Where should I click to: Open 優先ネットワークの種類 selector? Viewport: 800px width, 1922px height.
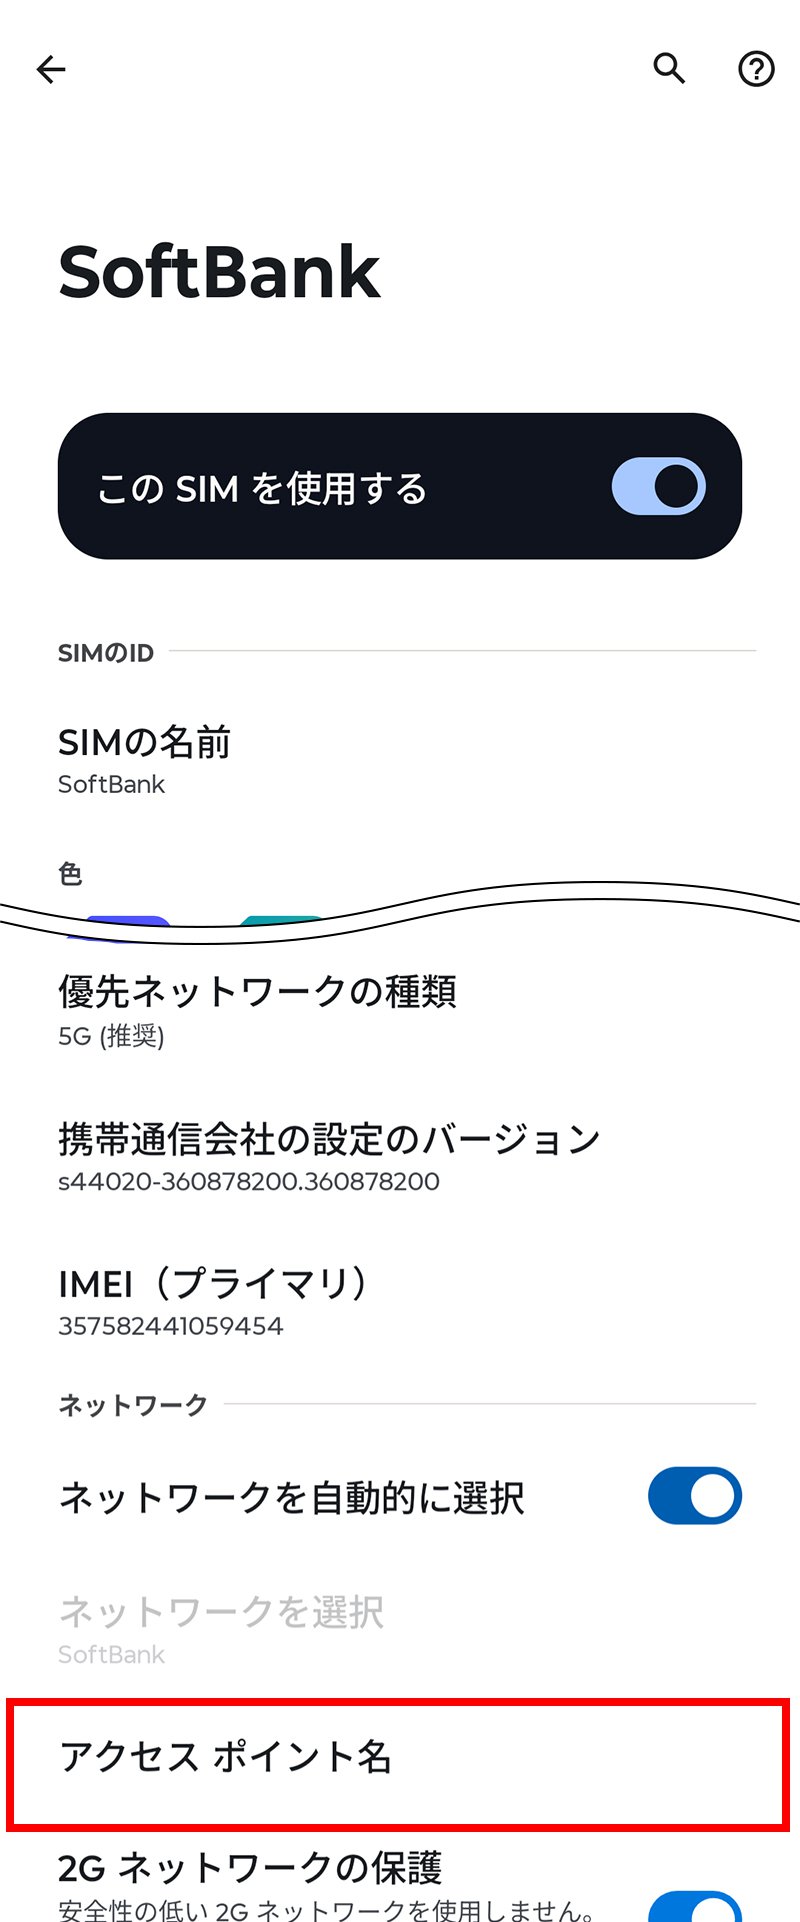[400, 1012]
